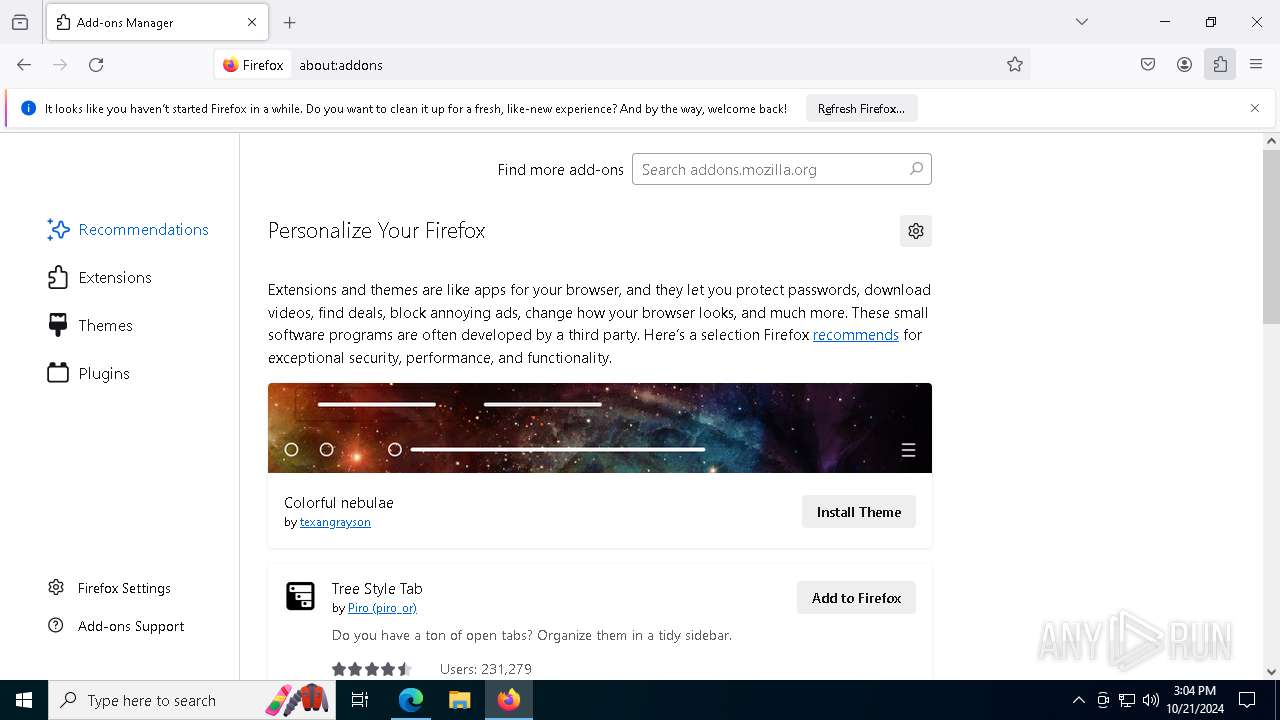The image size is (1280, 720).
Task: Click Colorful nebulae theme preview image
Action: point(600,428)
